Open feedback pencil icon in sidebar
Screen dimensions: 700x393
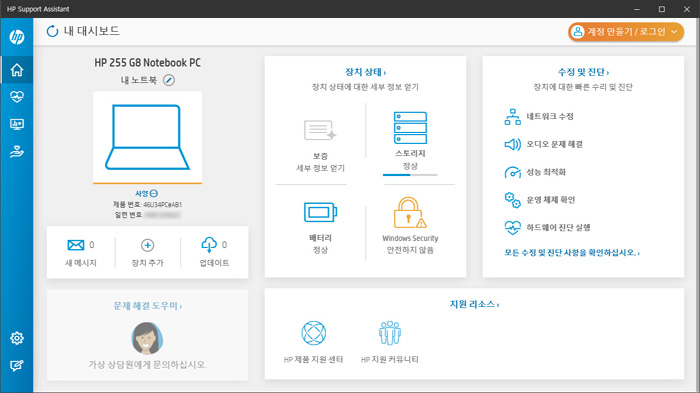[17, 366]
